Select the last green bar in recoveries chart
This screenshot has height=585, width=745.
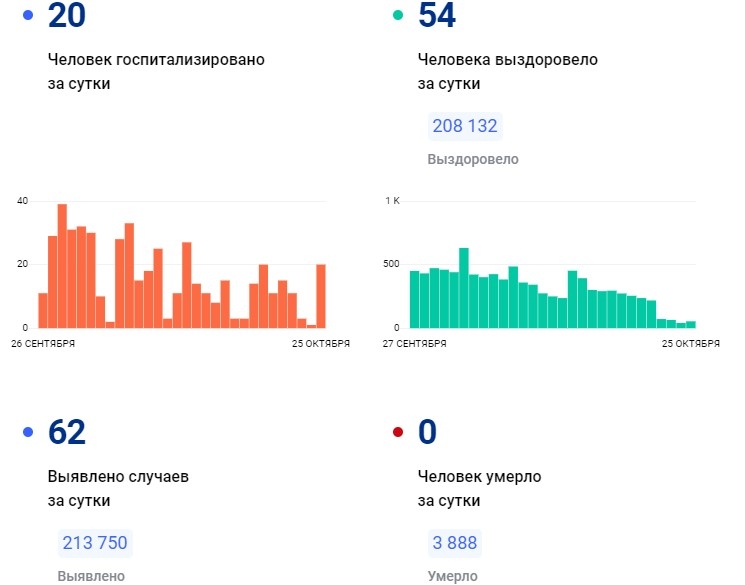(690, 324)
